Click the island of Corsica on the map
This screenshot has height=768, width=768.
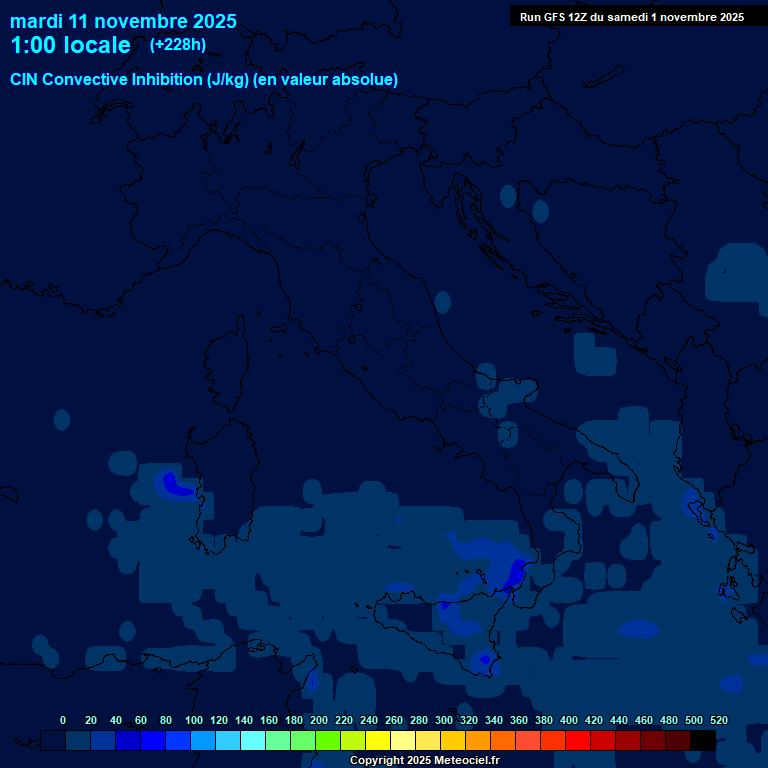pos(224,350)
